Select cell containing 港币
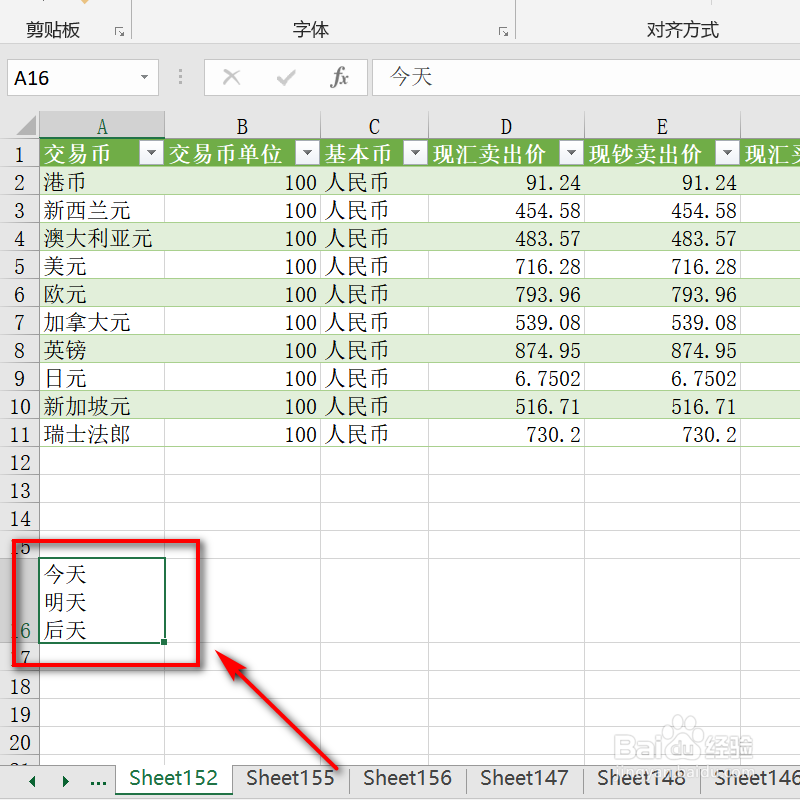The height and width of the screenshot is (800, 800). pyautogui.click(x=102, y=182)
